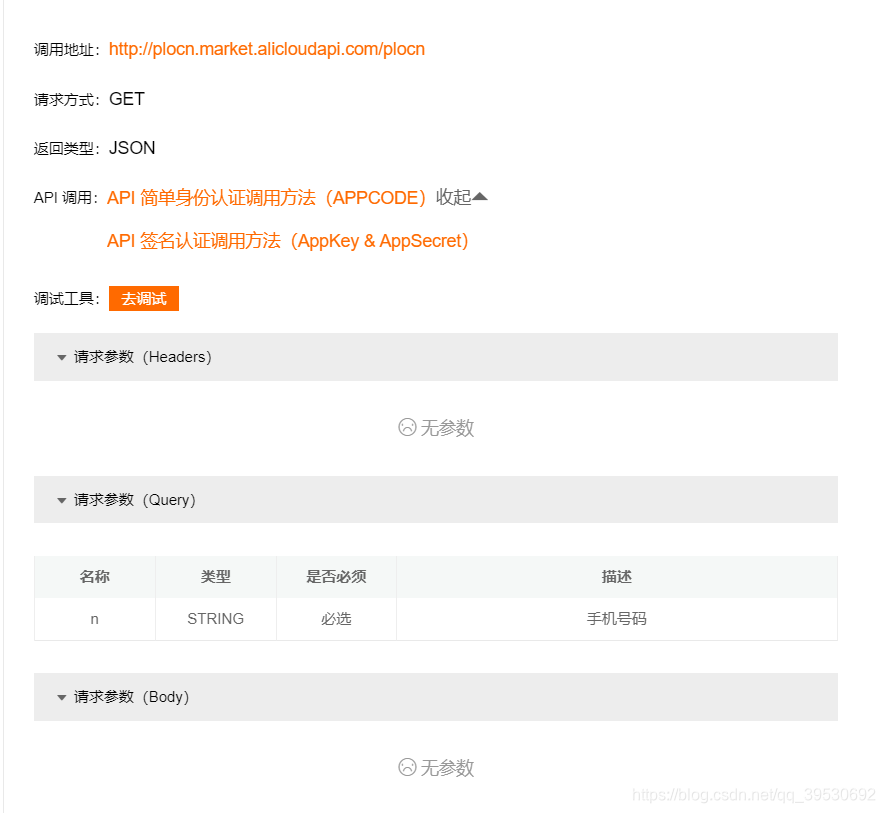Click the orange 去调试 button
The image size is (885, 813).
(144, 298)
